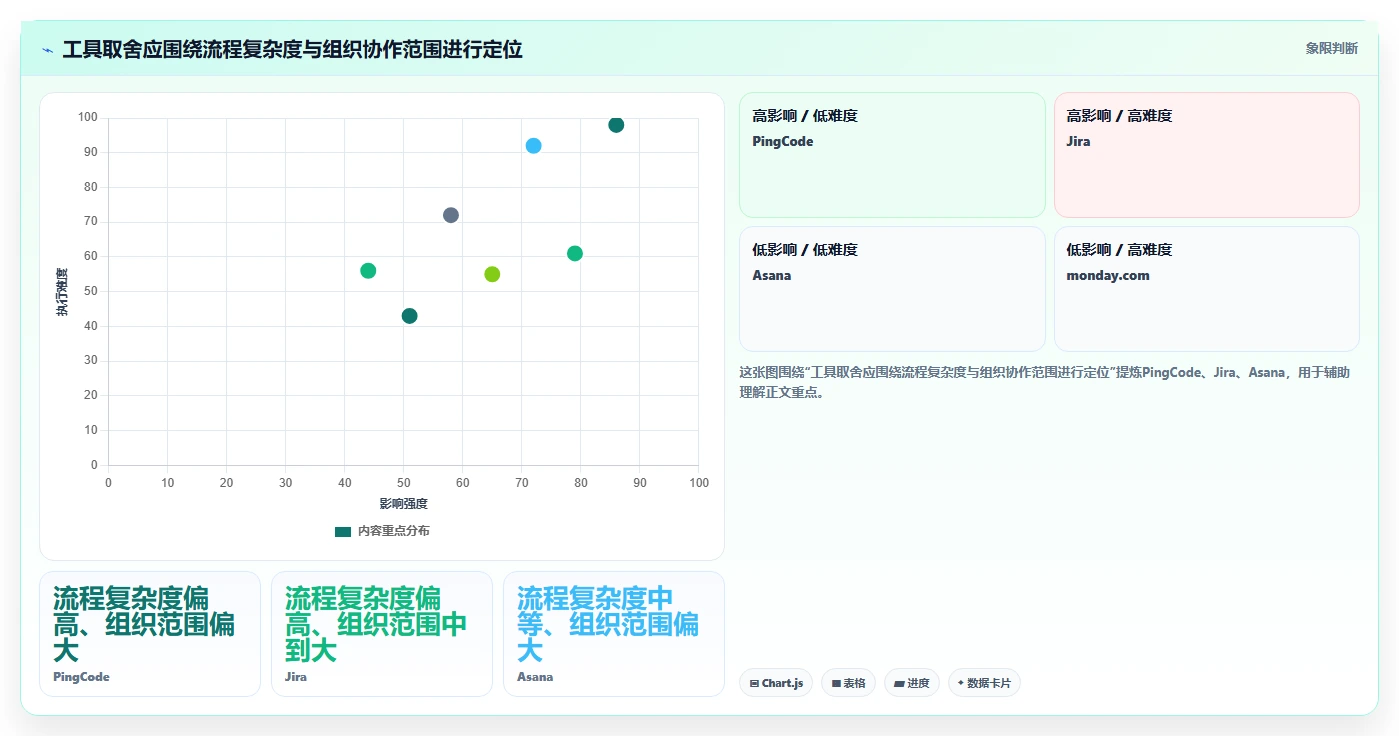Click the lightning icon beside the title

click(47, 50)
